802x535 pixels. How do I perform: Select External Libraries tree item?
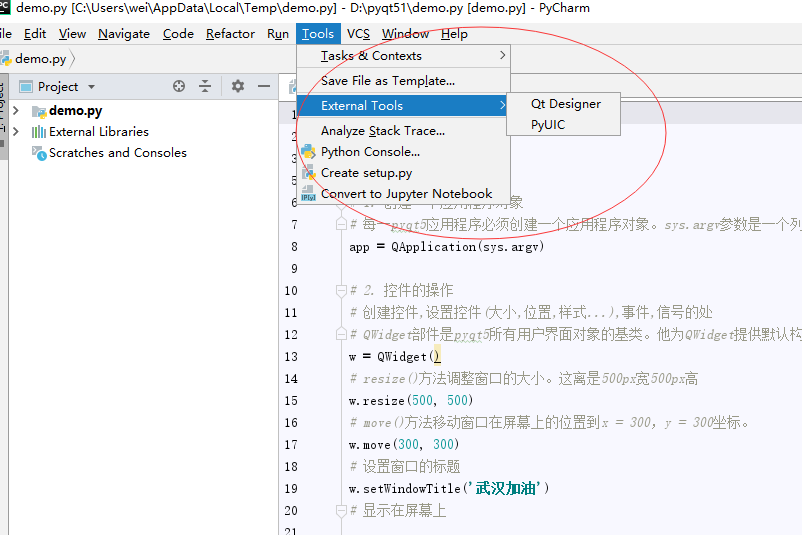99,132
